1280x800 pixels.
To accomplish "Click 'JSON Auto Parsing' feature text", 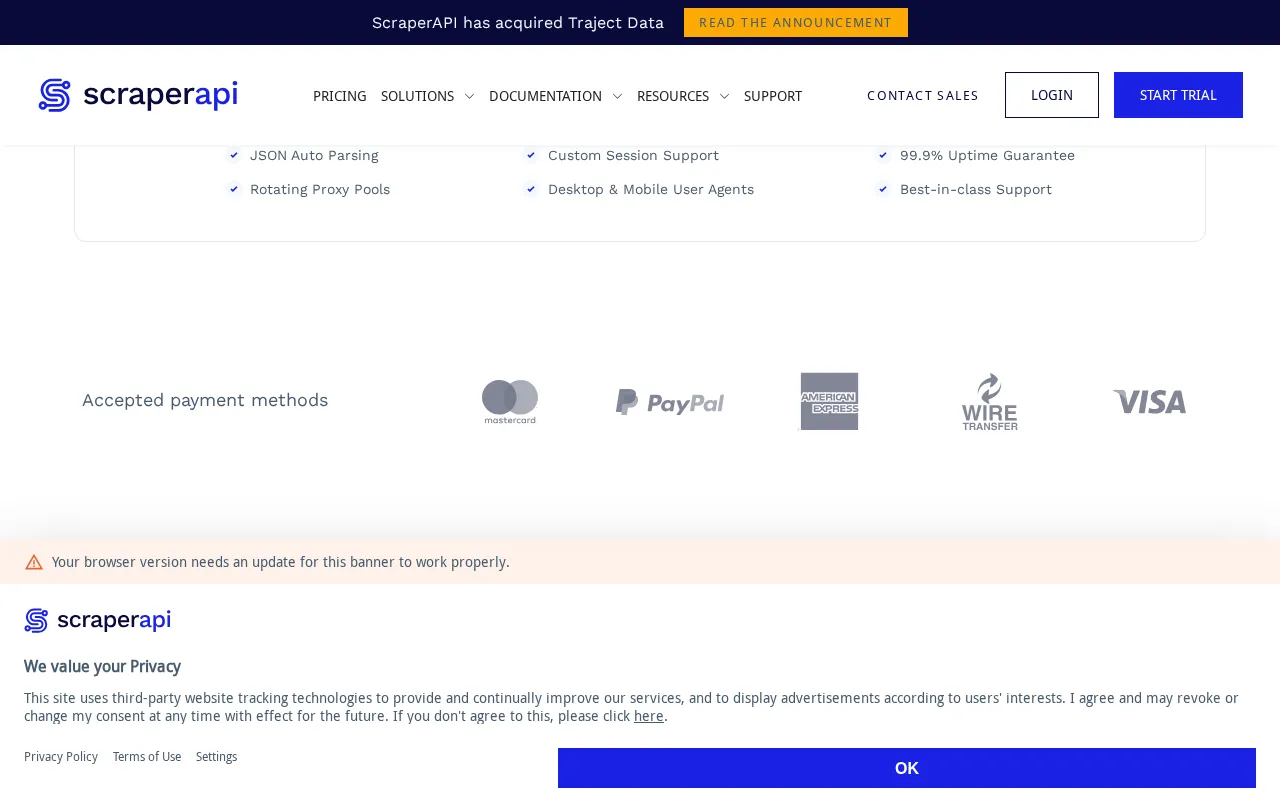I will 314,155.
